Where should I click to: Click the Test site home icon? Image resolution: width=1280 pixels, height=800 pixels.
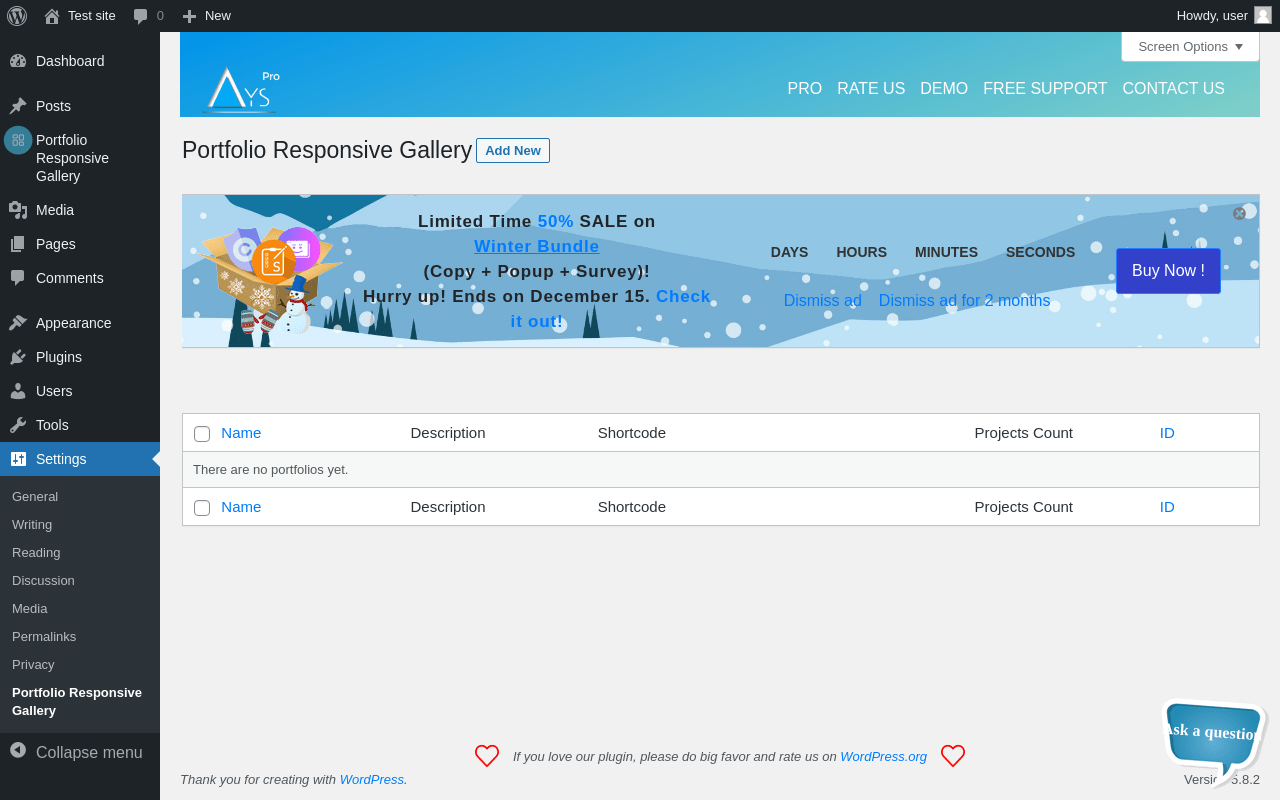(x=52, y=16)
